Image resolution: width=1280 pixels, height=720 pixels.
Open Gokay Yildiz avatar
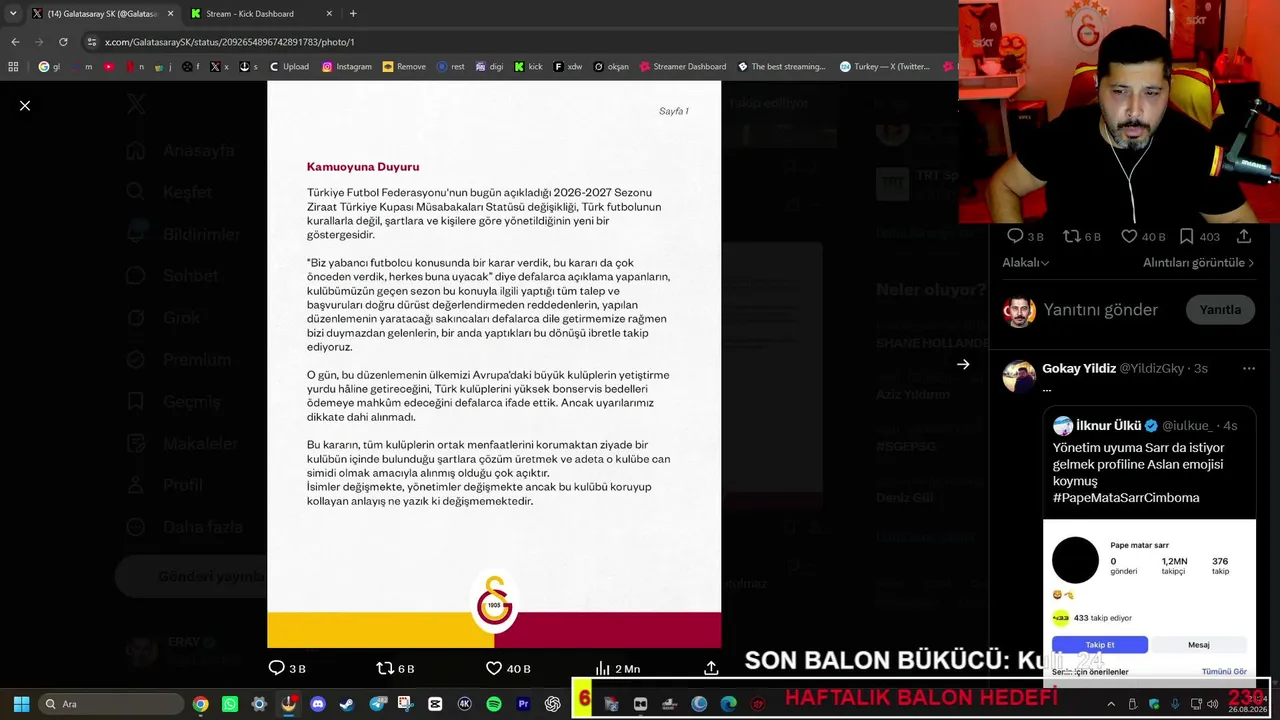click(x=1019, y=377)
